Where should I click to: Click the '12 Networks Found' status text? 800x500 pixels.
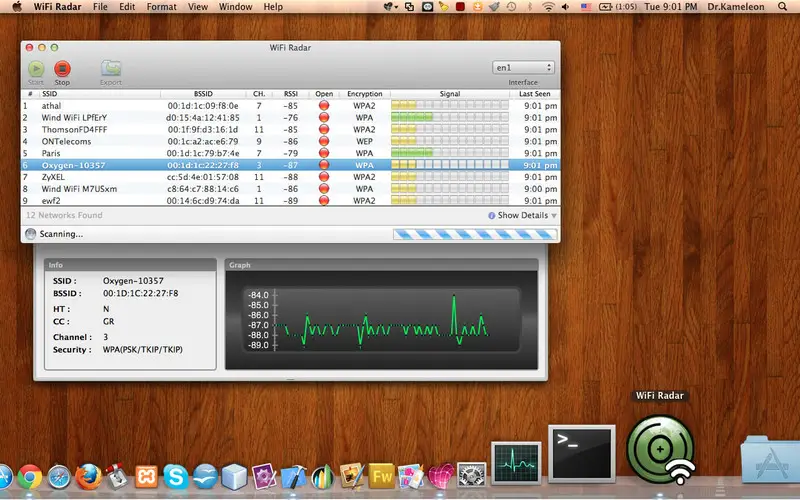tap(64, 215)
